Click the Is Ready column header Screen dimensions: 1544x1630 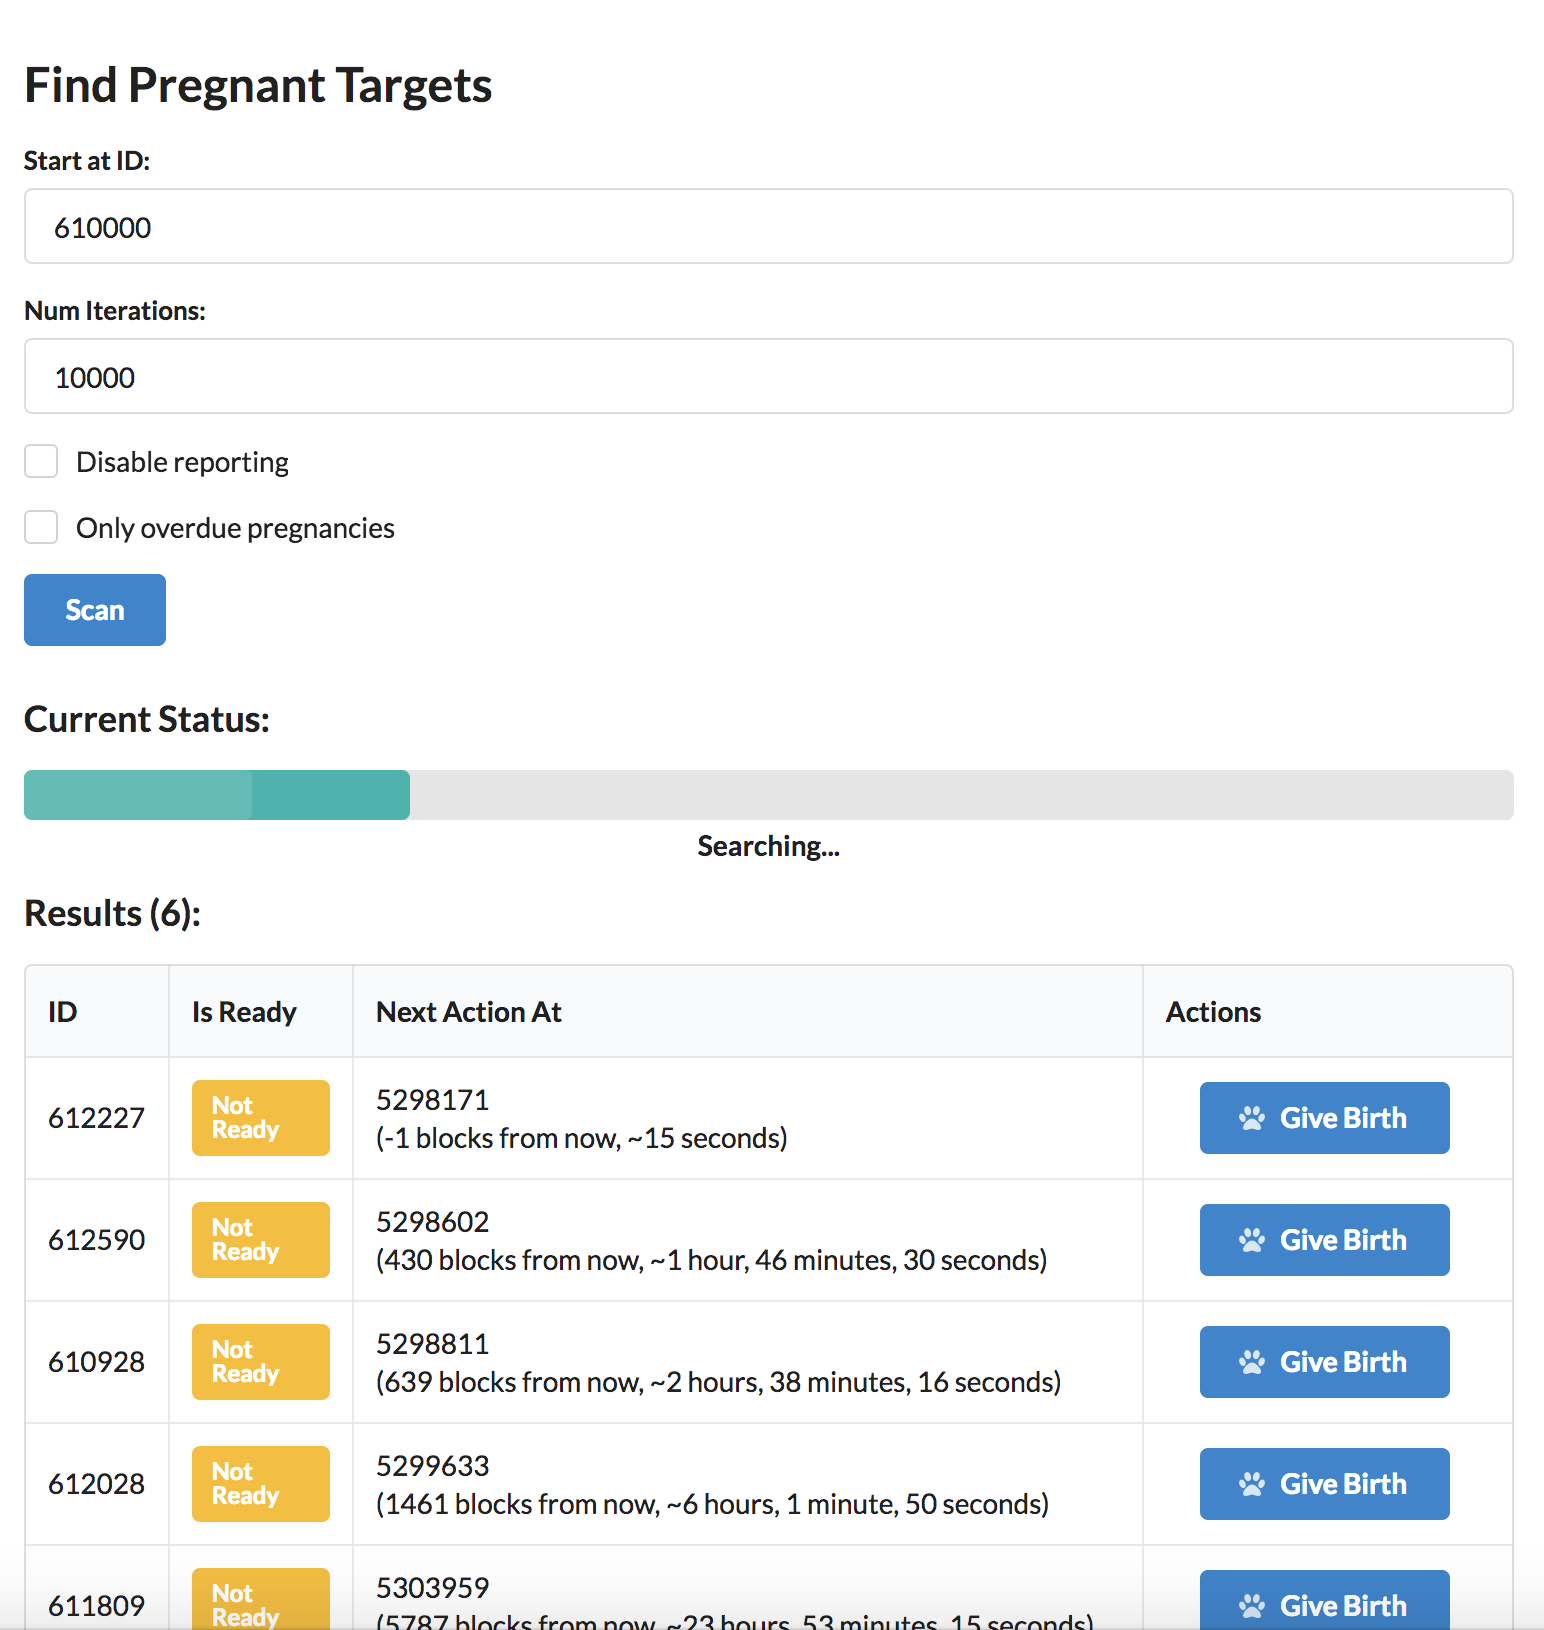click(x=244, y=1012)
